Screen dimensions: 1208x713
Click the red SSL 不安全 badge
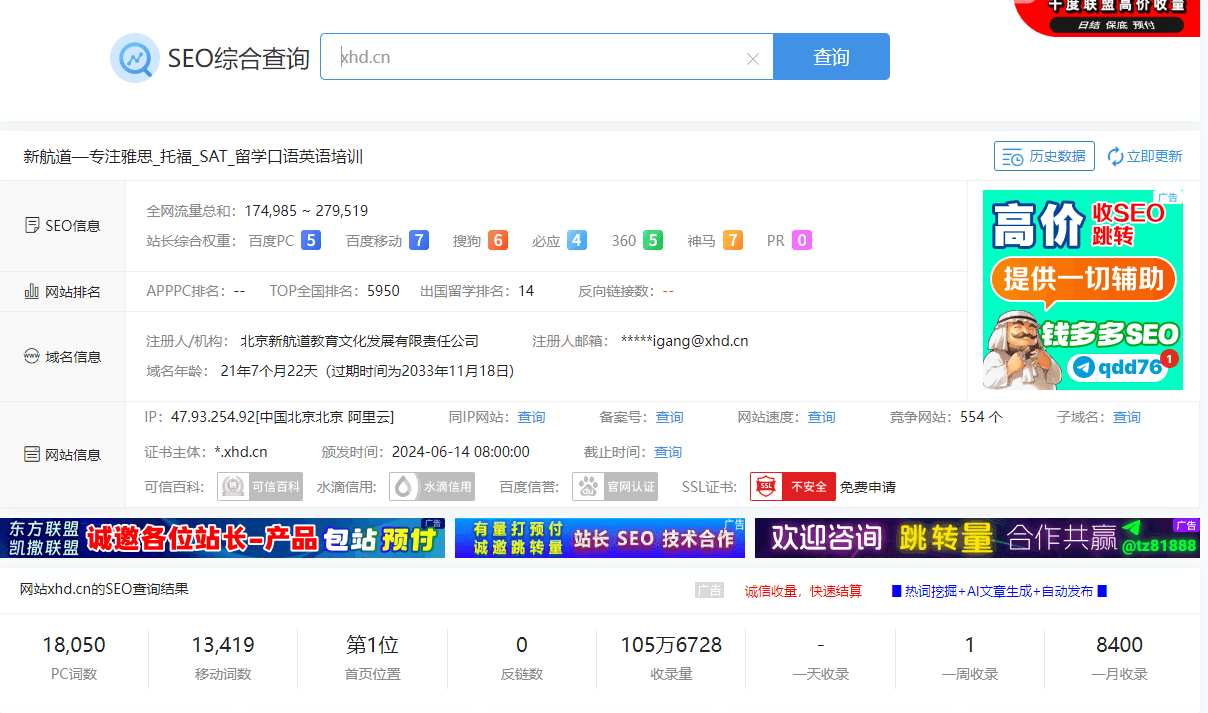(792, 487)
